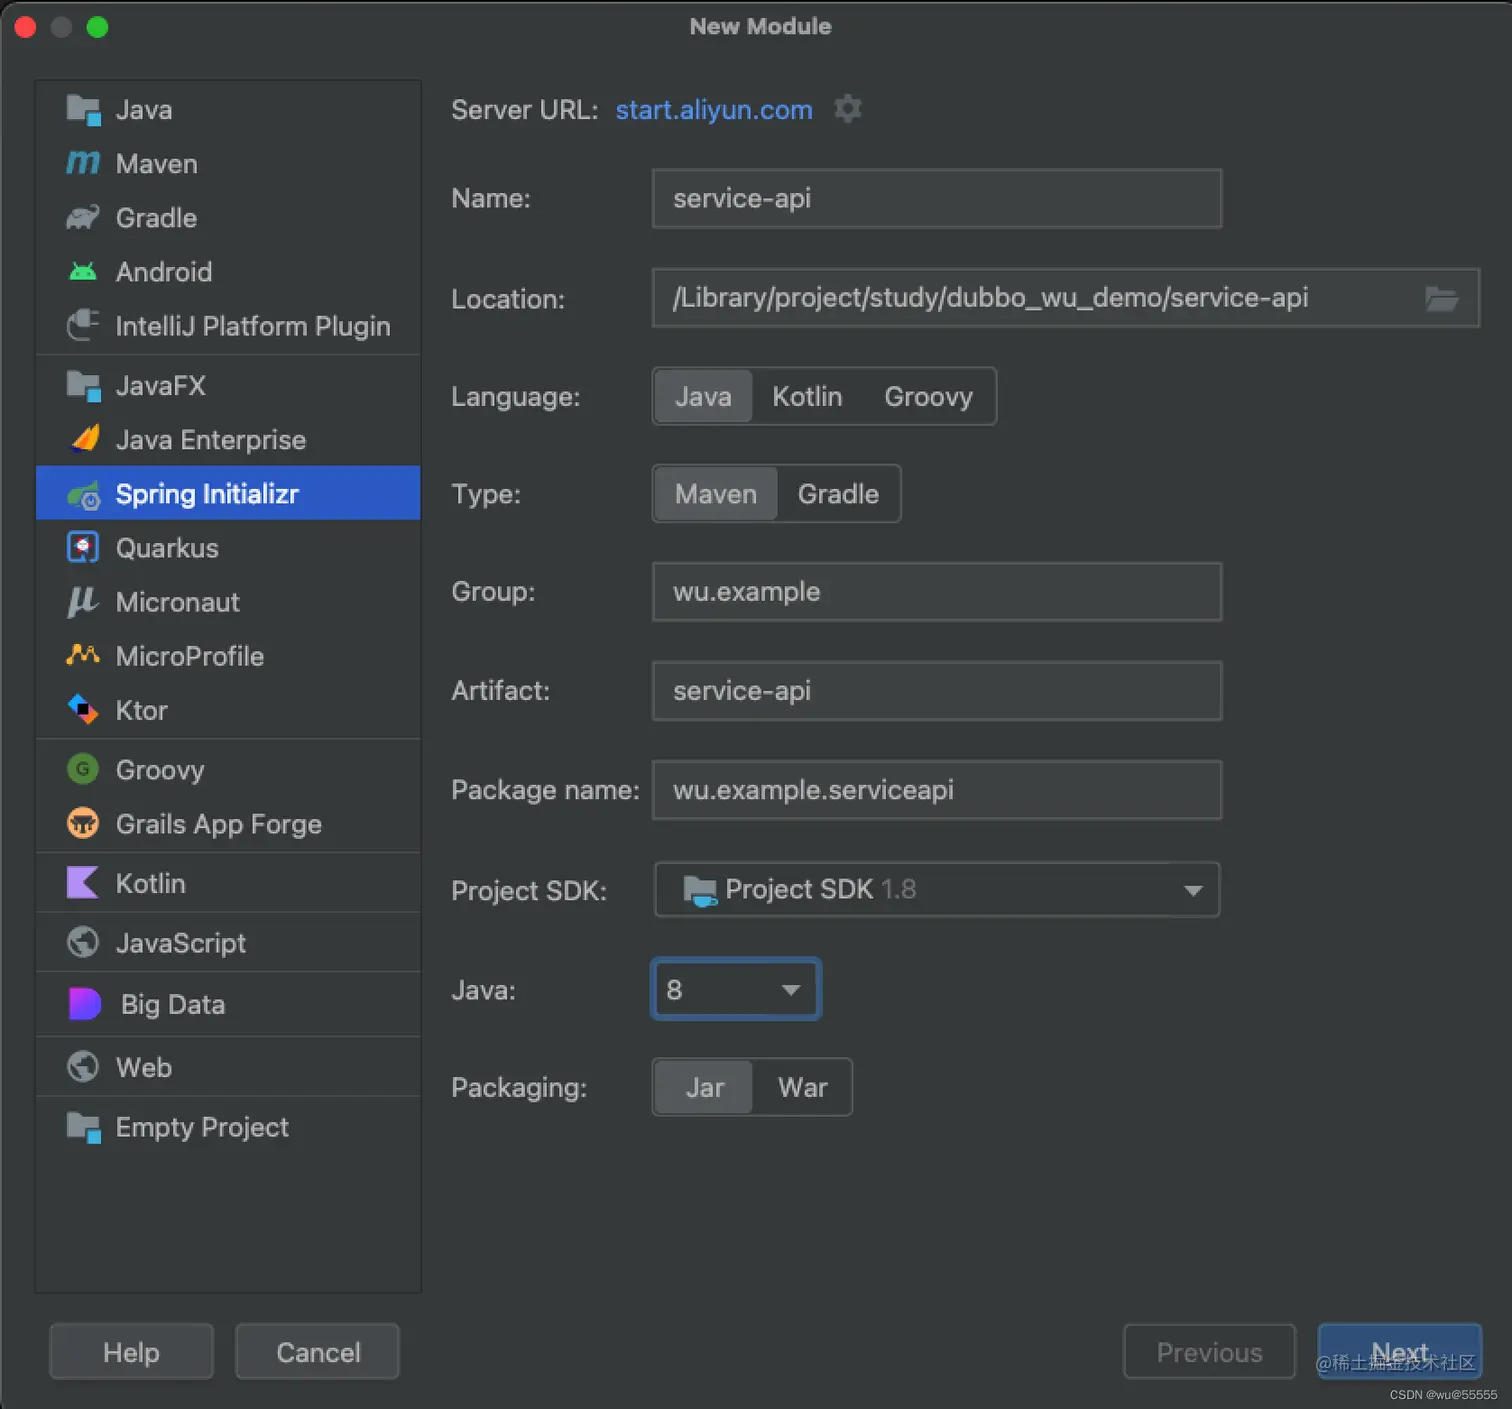
Task: Click the JavaScript globe icon
Action: 83,942
